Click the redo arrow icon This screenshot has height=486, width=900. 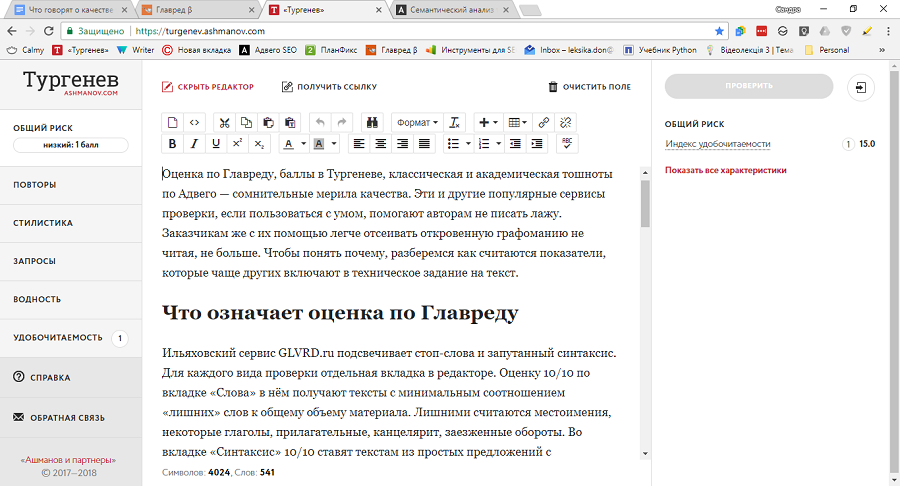(x=342, y=122)
